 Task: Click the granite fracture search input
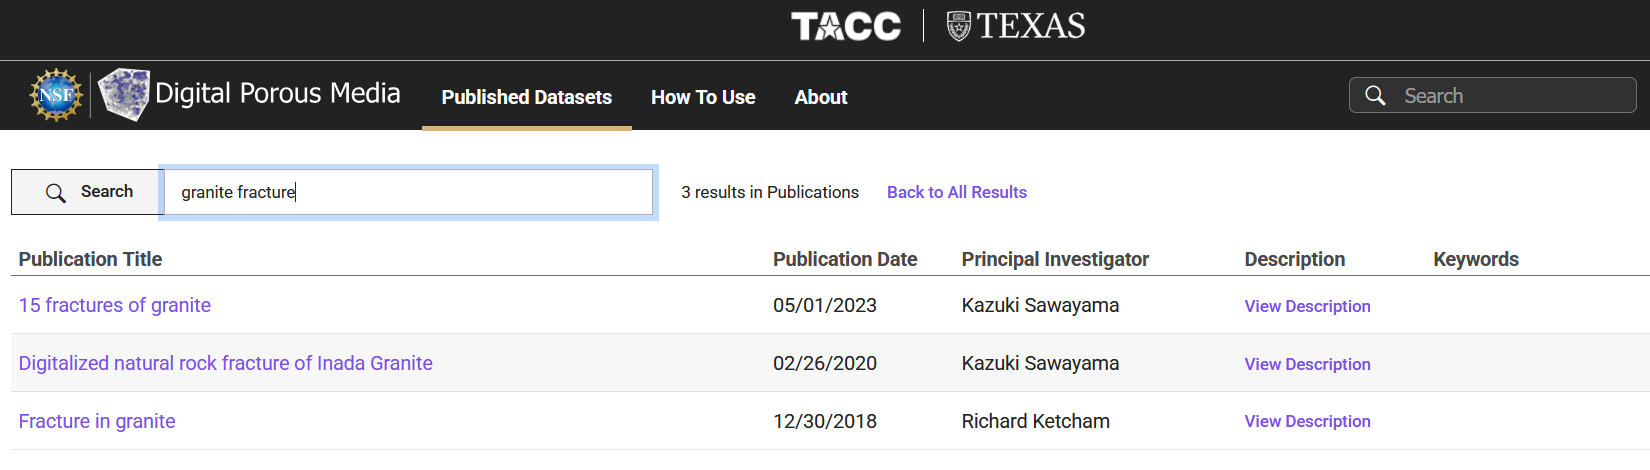(408, 192)
